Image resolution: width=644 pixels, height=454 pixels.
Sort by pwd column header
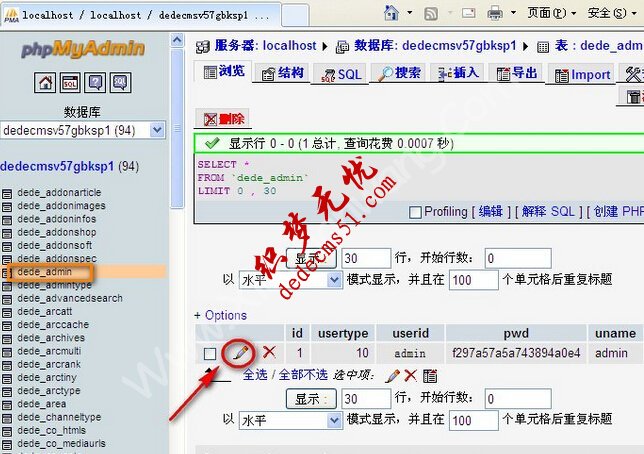tap(516, 333)
